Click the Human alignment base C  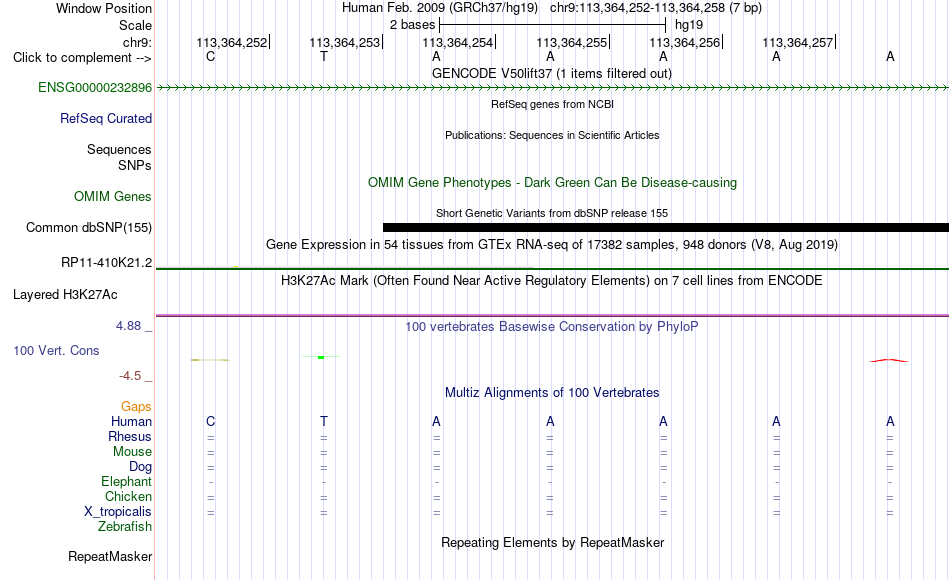click(x=210, y=421)
